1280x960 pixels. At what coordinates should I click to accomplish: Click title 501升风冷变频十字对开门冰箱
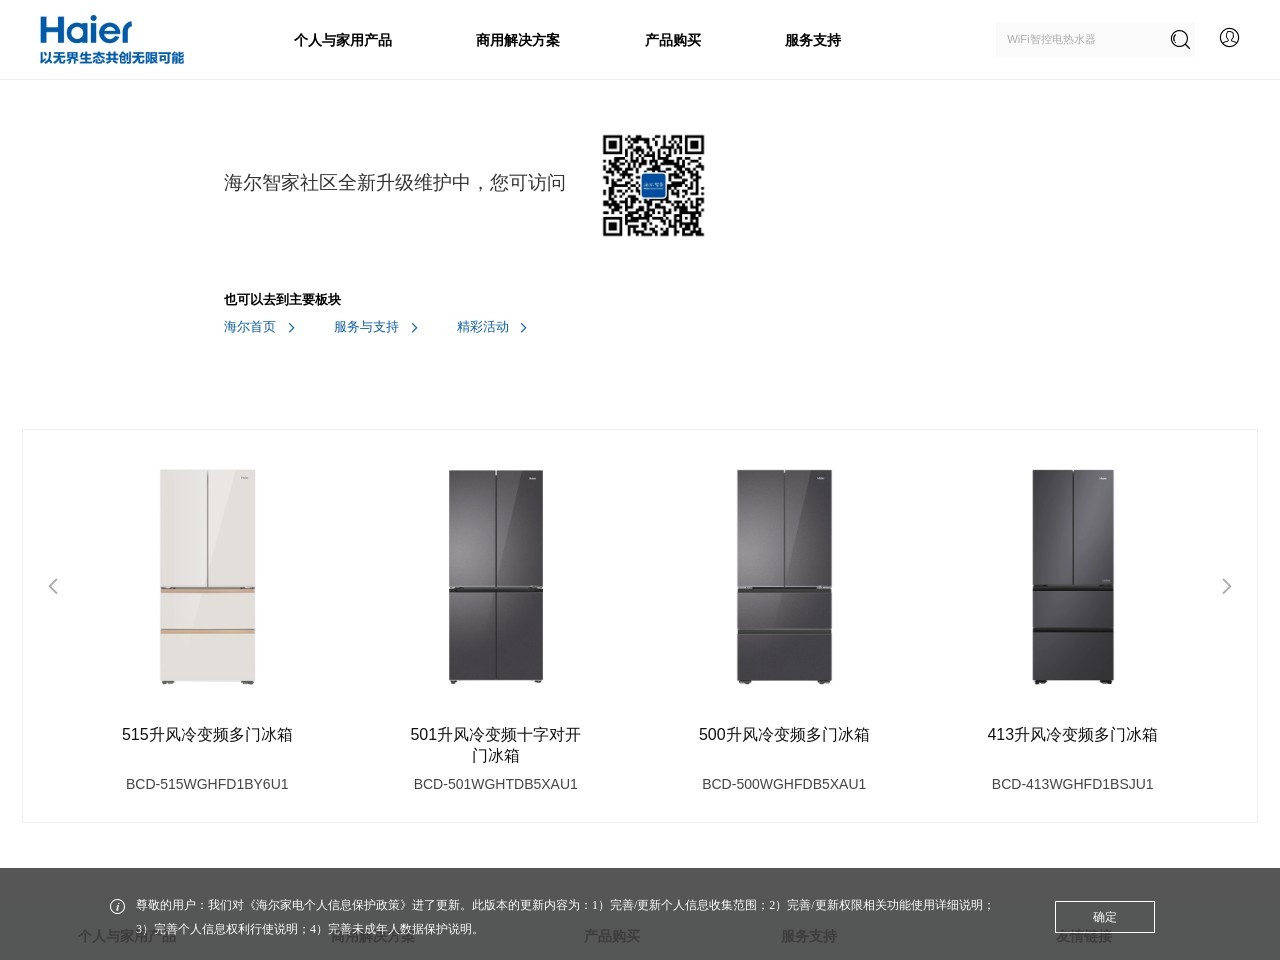(x=496, y=745)
